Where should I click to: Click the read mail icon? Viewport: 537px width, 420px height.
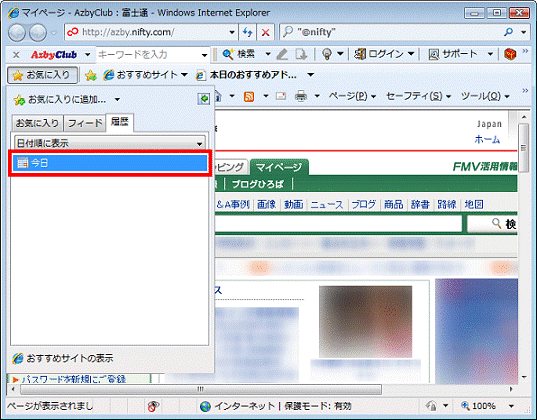281,96
